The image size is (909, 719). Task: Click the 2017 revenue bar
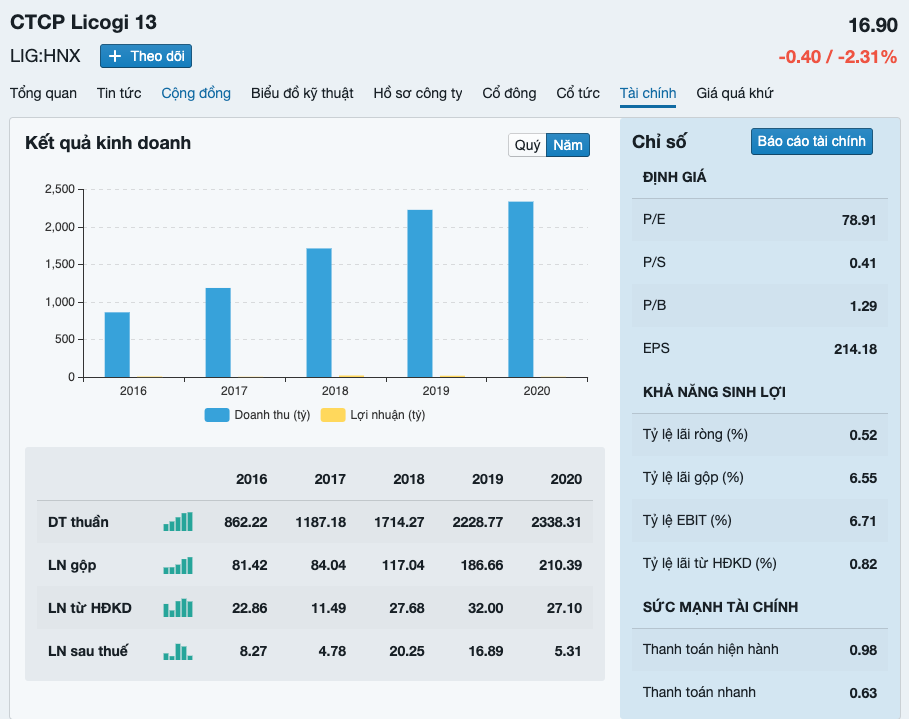click(218, 333)
